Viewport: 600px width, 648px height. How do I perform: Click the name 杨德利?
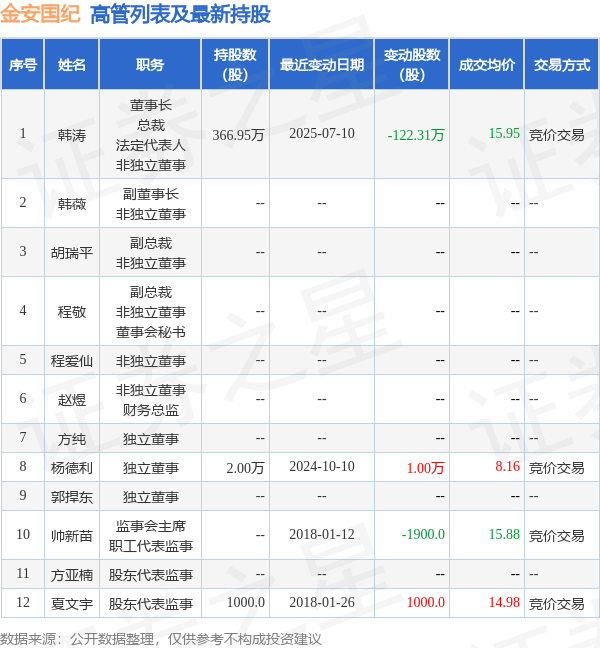(x=71, y=468)
